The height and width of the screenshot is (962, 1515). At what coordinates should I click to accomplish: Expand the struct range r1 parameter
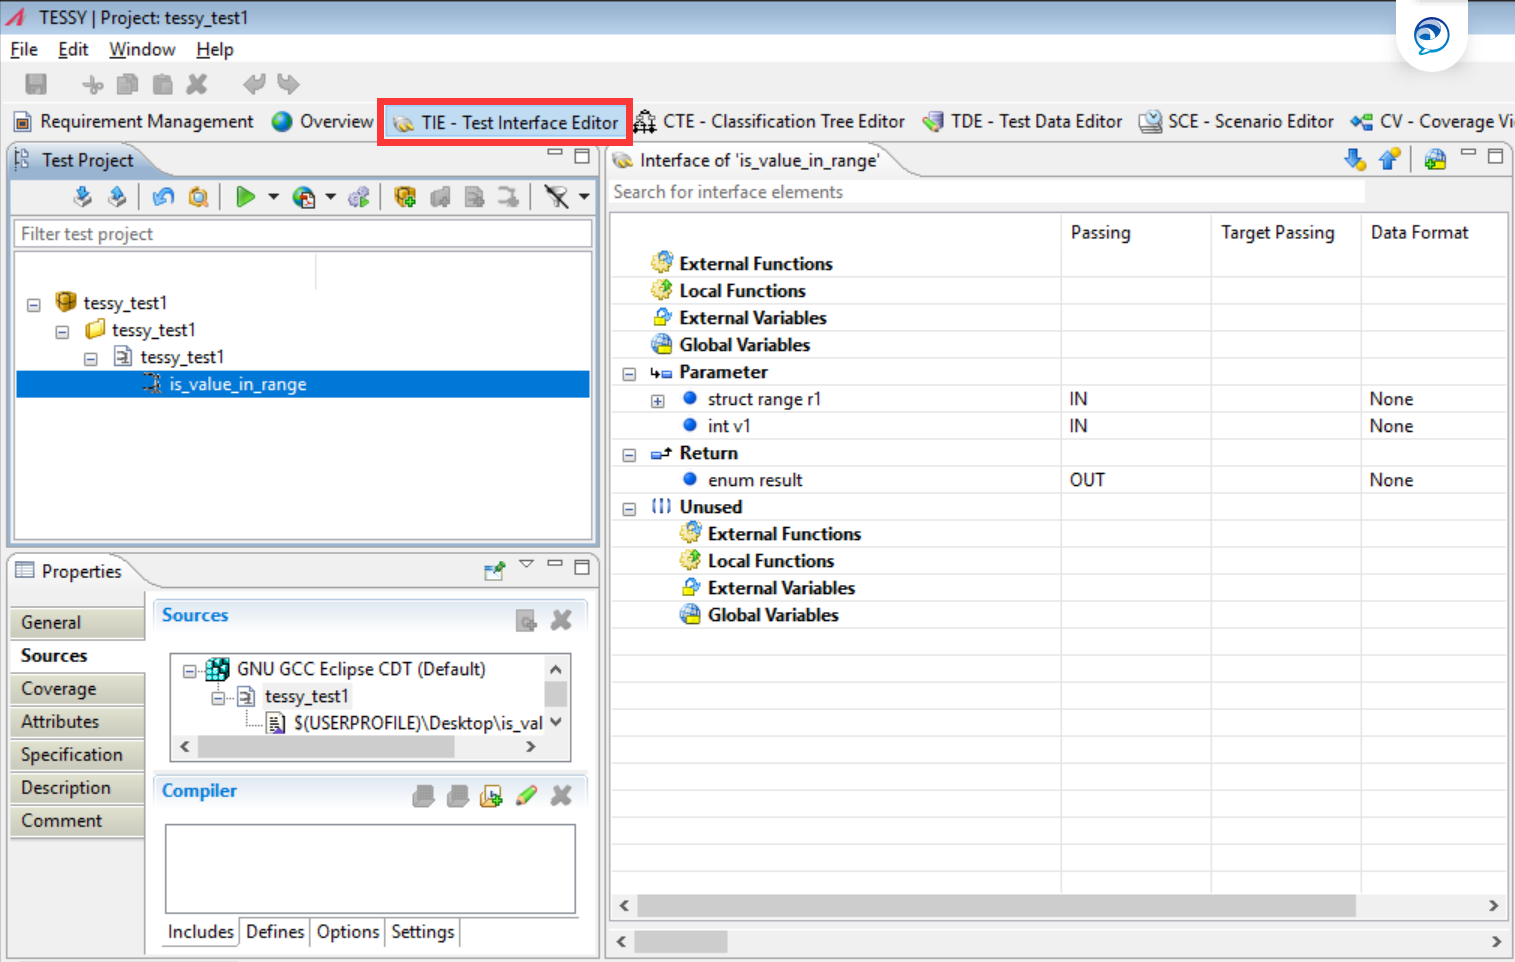pos(657,401)
